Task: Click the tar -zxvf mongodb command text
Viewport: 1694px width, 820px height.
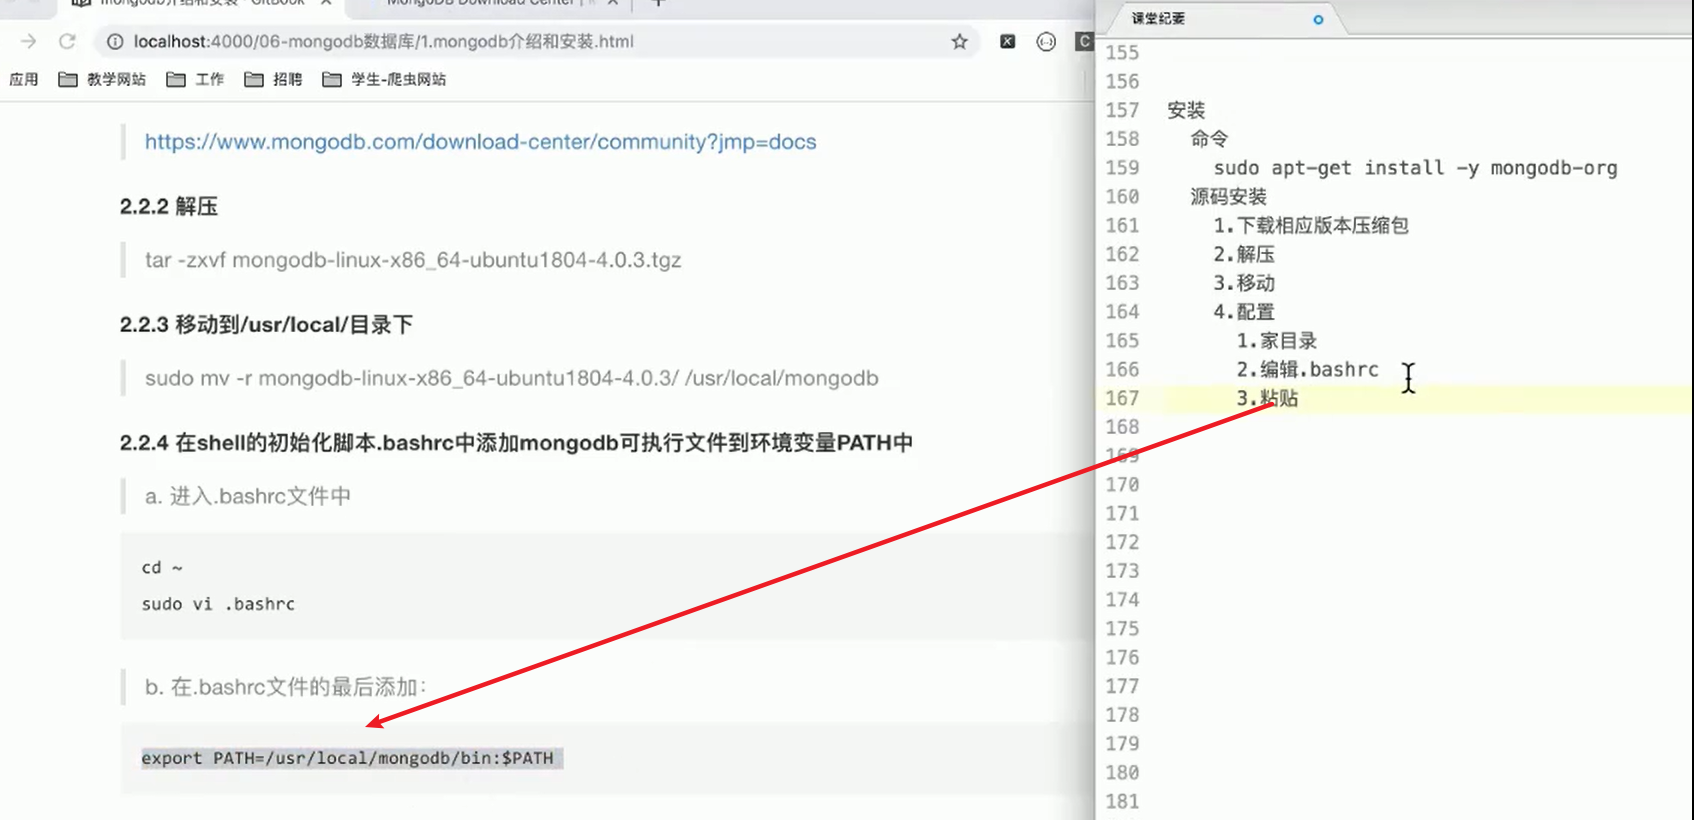Action: [413, 260]
